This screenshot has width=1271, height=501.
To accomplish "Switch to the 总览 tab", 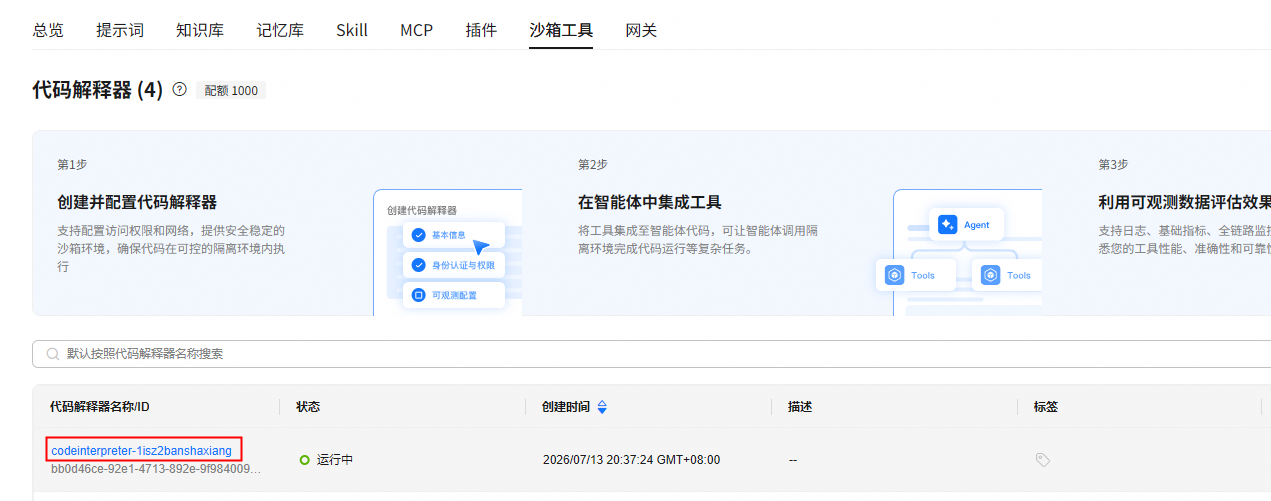I will pos(48,30).
